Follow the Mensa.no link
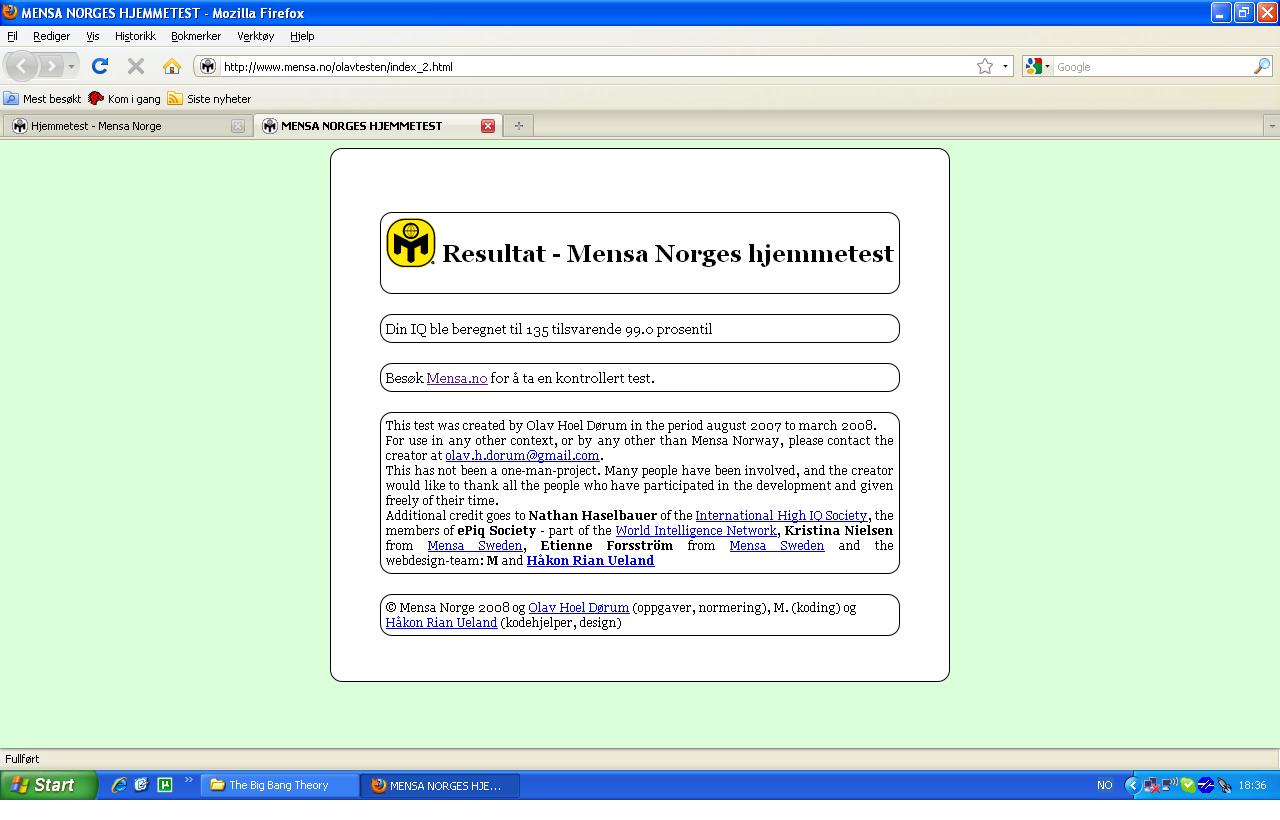1280x820 pixels. click(x=457, y=378)
